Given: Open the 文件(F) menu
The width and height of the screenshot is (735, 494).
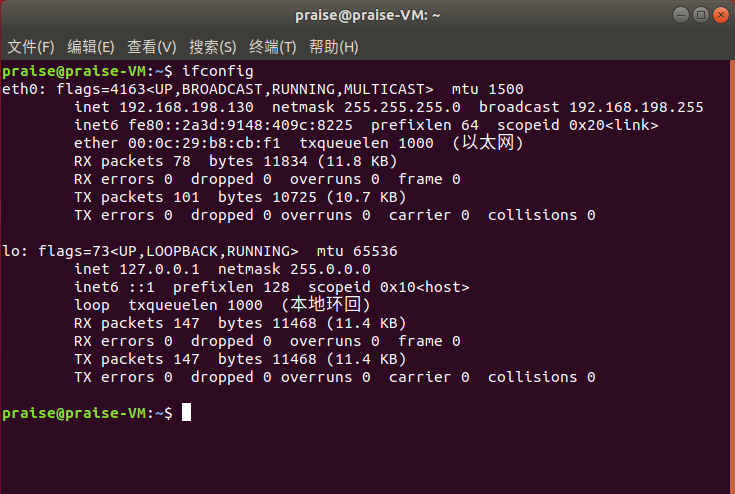Looking at the screenshot, I should [x=31, y=47].
